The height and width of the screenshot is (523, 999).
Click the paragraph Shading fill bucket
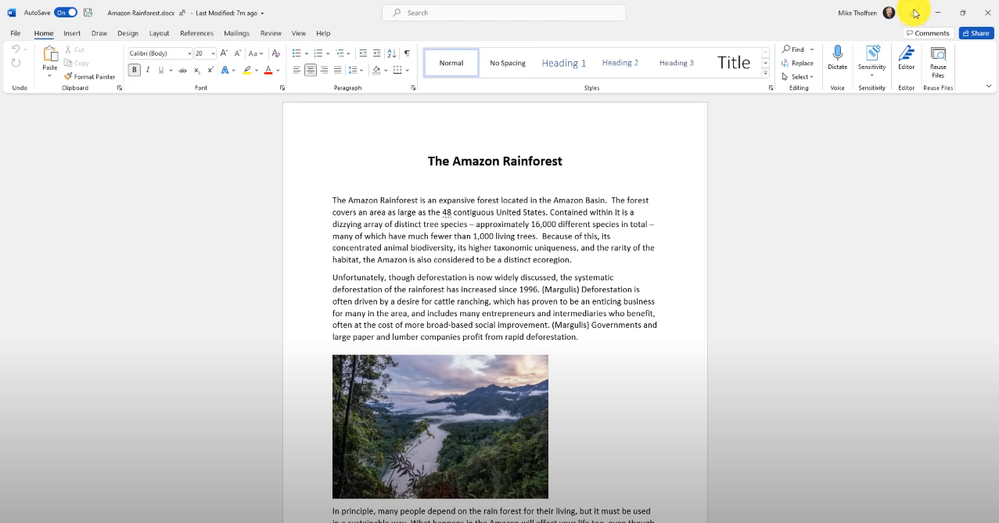(377, 70)
